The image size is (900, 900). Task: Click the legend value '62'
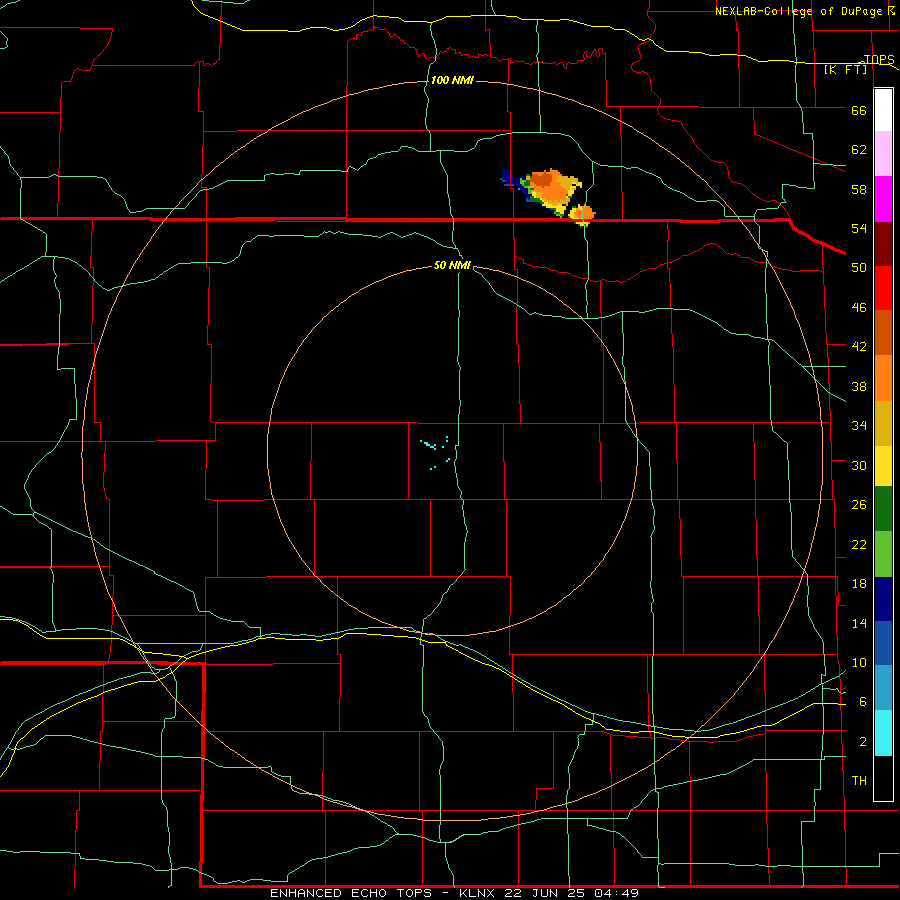pyautogui.click(x=859, y=150)
